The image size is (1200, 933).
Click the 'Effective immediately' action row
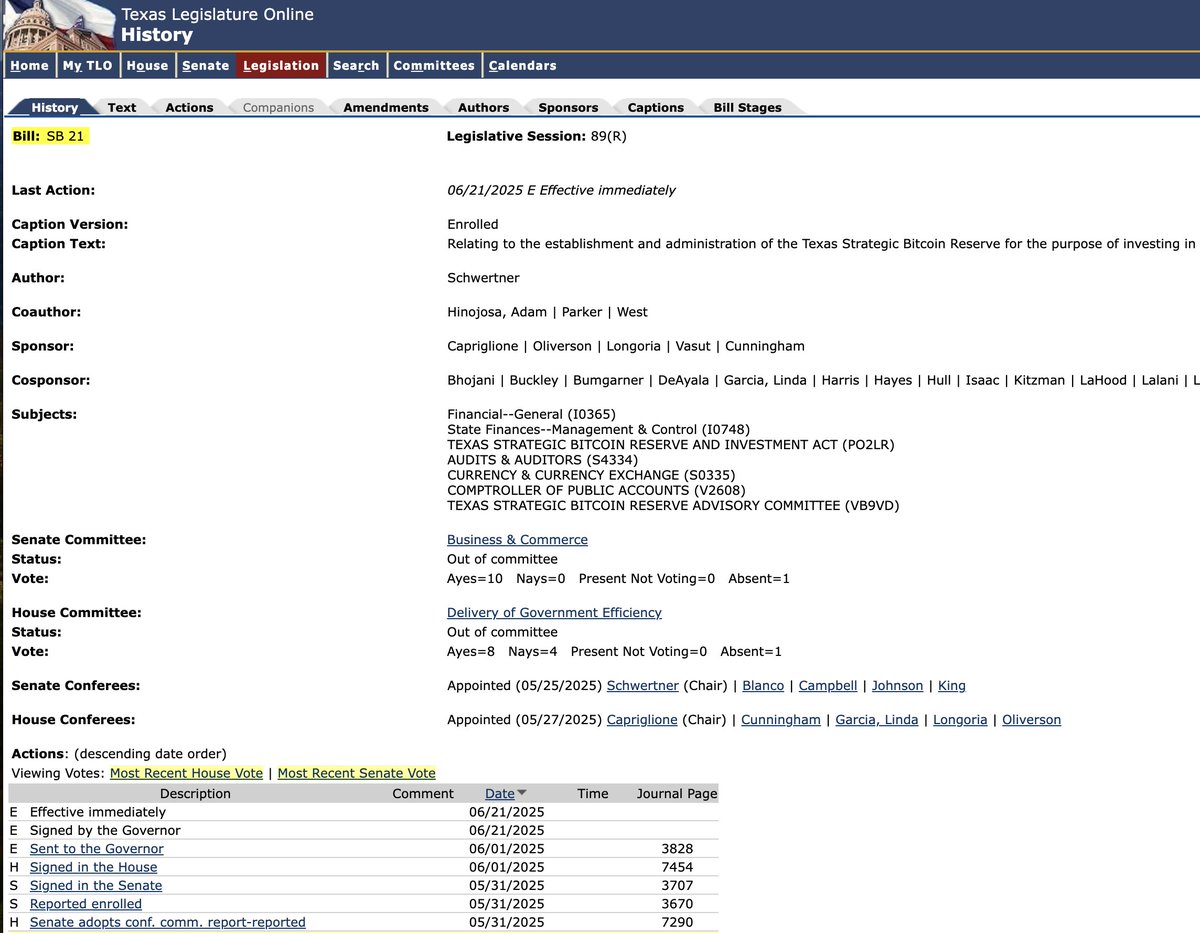pyautogui.click(x=363, y=813)
